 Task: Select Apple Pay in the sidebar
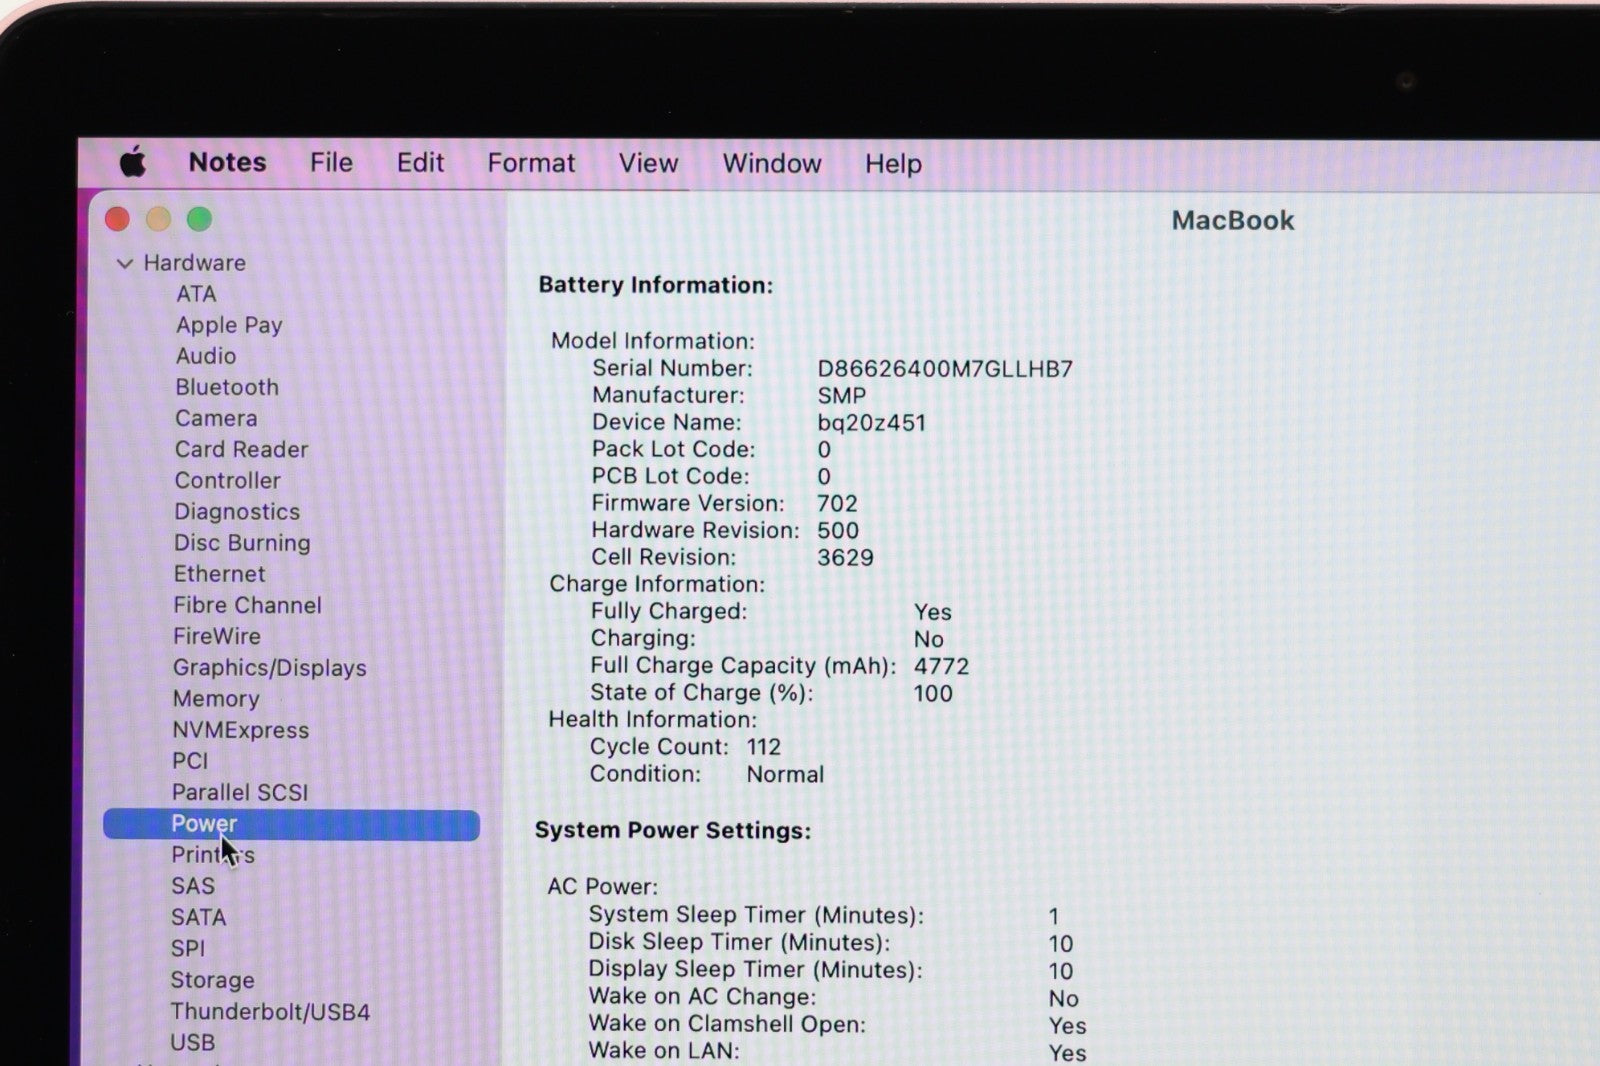[229, 325]
